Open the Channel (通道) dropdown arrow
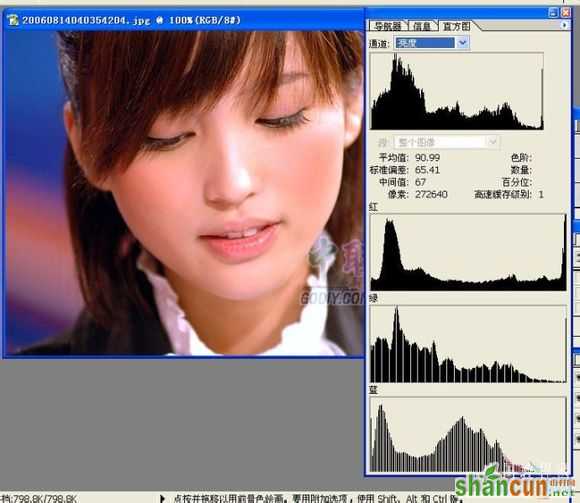Viewport: 580px width, 503px height. pos(462,43)
